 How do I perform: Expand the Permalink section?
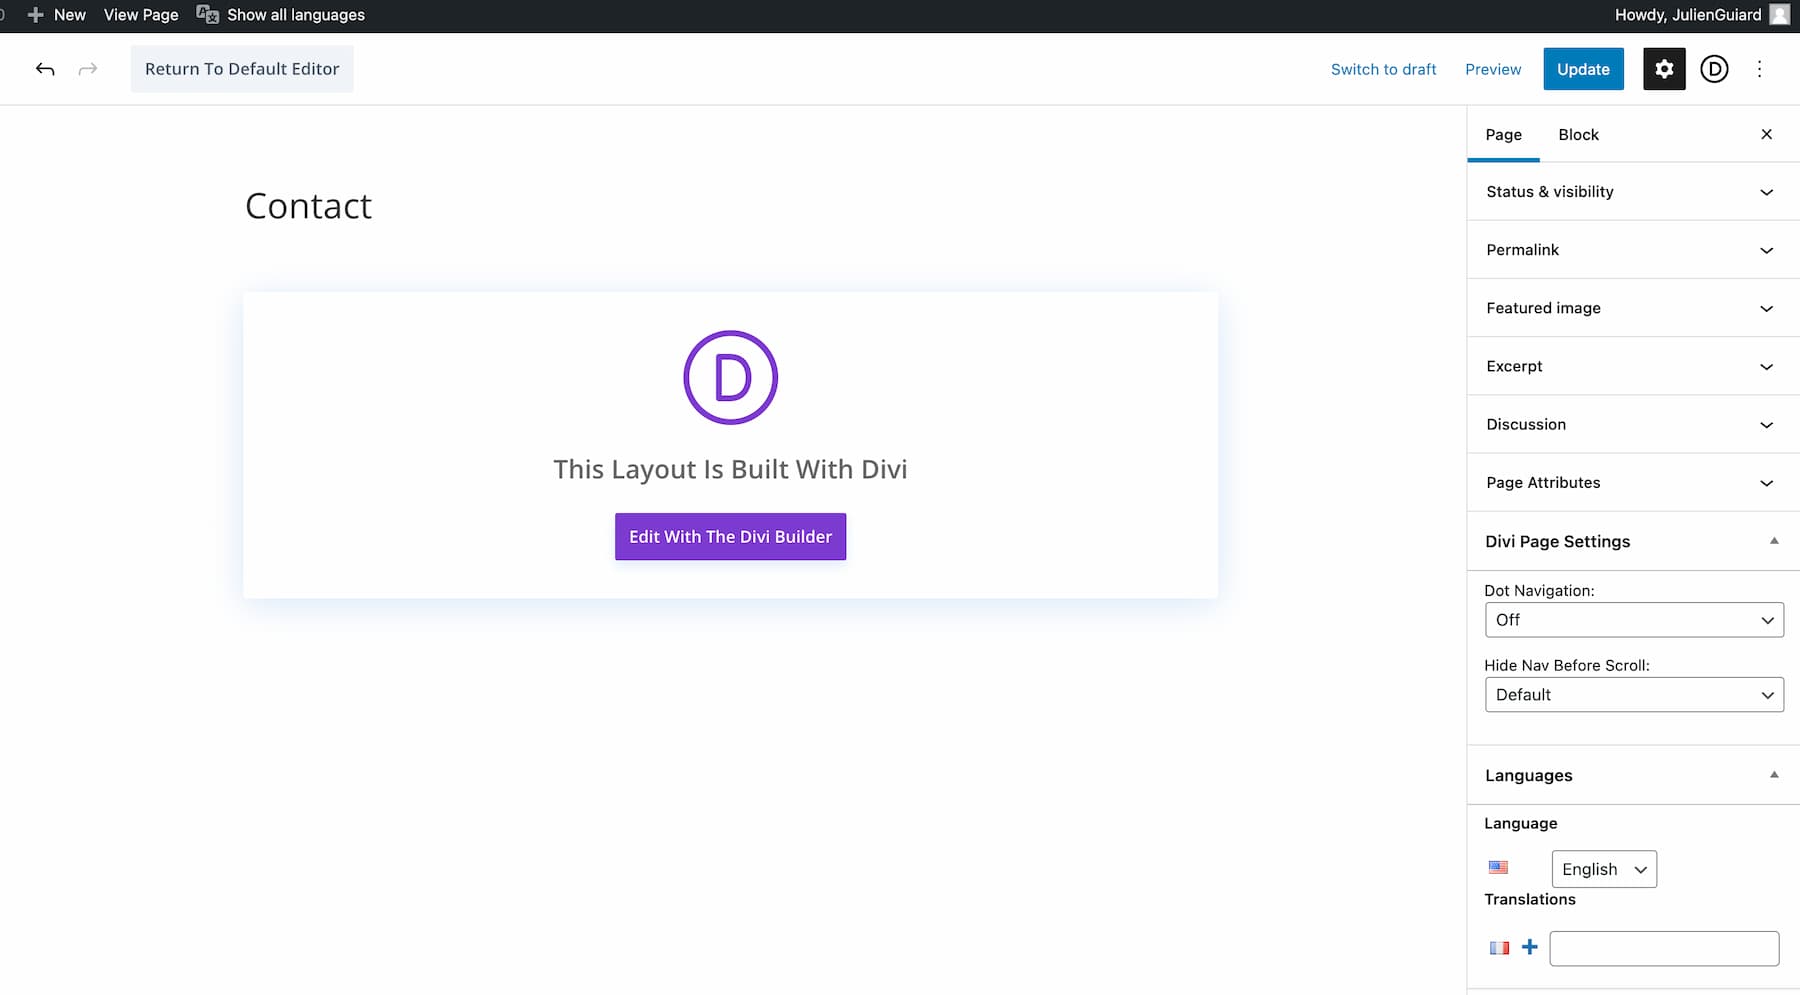(1633, 250)
